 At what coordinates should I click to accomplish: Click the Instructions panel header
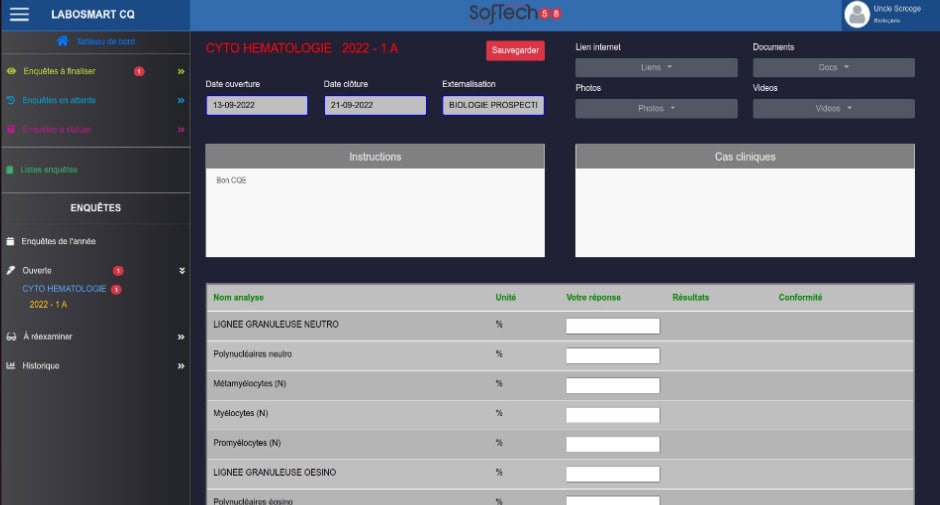click(375, 157)
